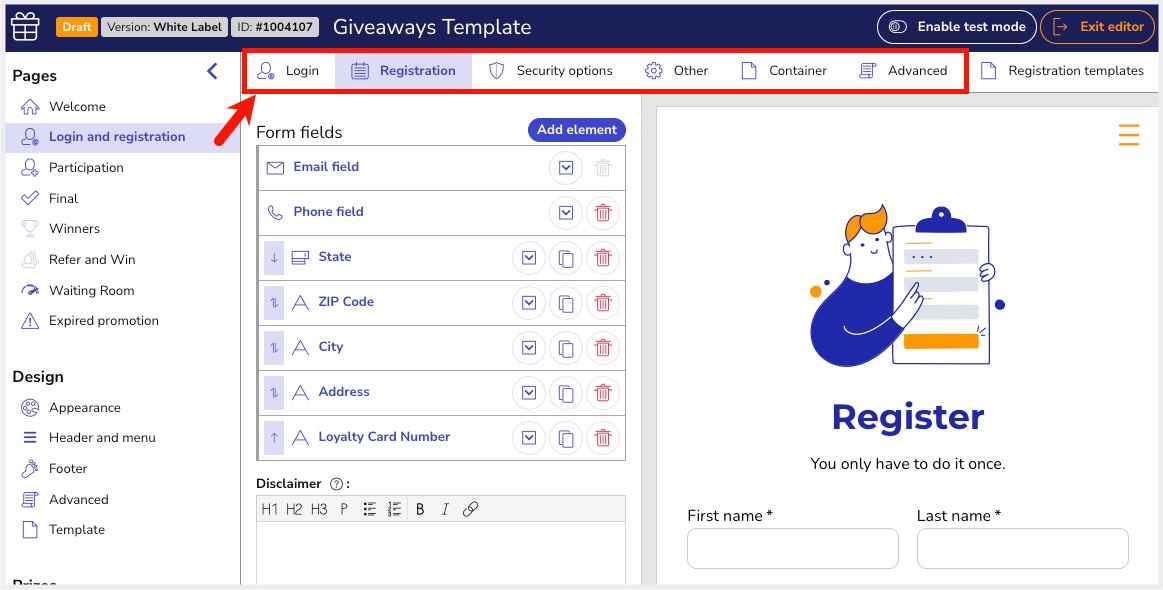Collapse the Pages sidebar with chevron
Screen dimensions: 1163x590
212,71
